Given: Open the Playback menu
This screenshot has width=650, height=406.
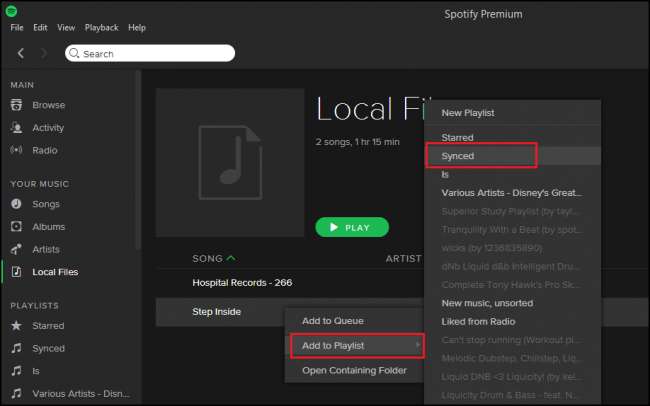Looking at the screenshot, I should click(103, 28).
